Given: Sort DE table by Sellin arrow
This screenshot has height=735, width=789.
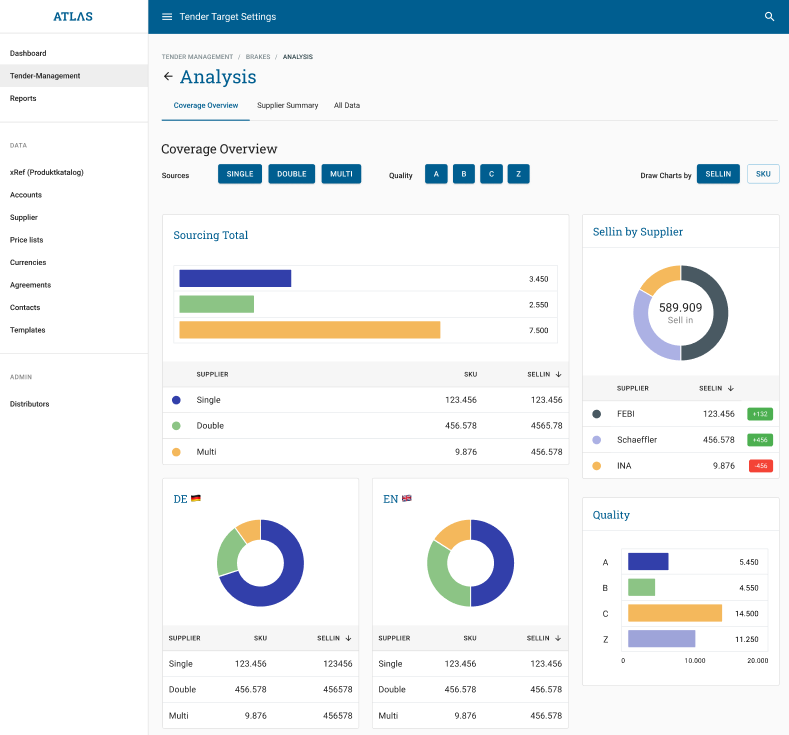Looking at the screenshot, I should [348, 638].
